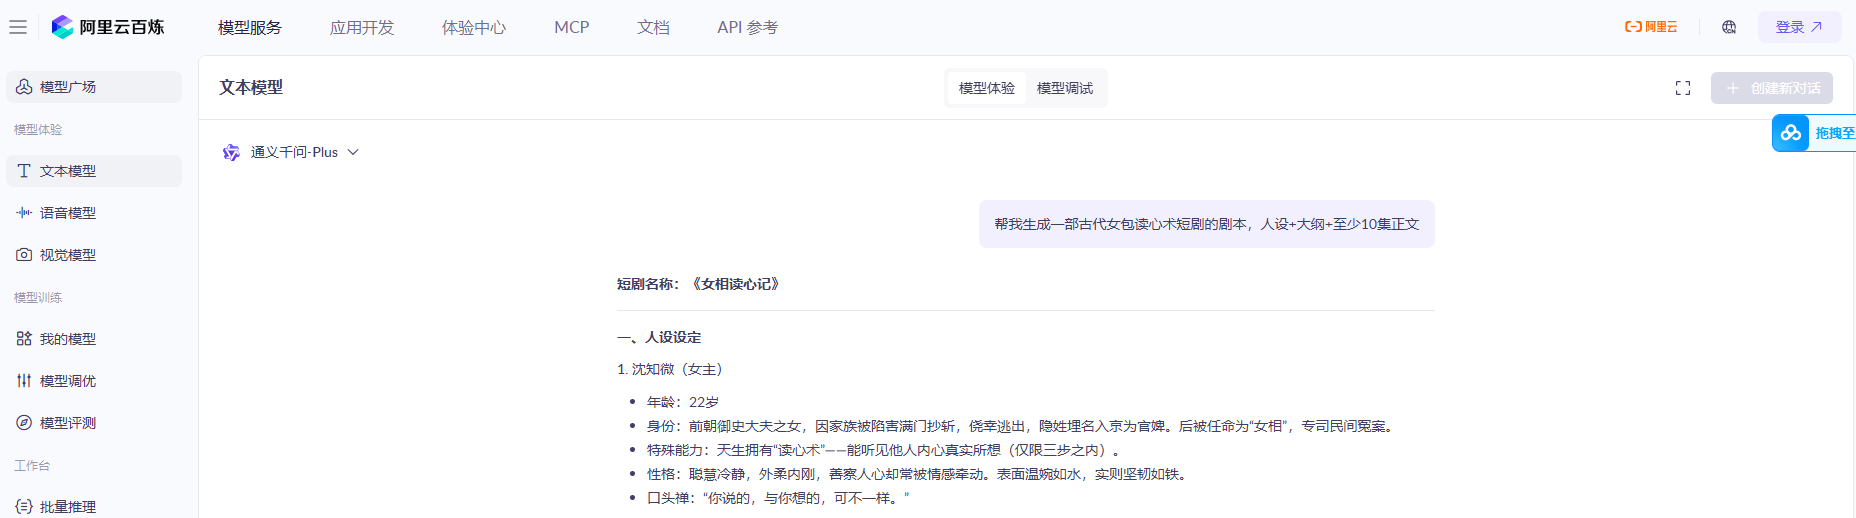The height and width of the screenshot is (518, 1856).
Task: Open 我的模型 in the sidebar
Action: (94, 339)
